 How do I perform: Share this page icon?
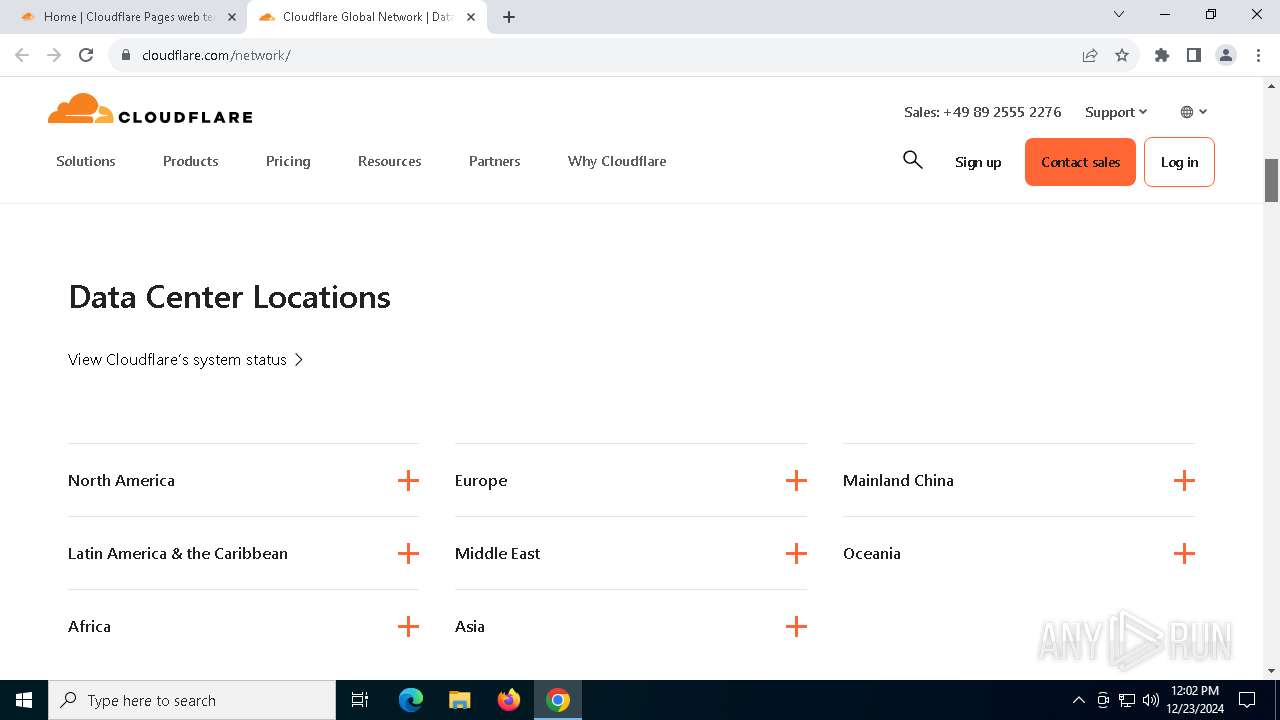(x=1090, y=55)
